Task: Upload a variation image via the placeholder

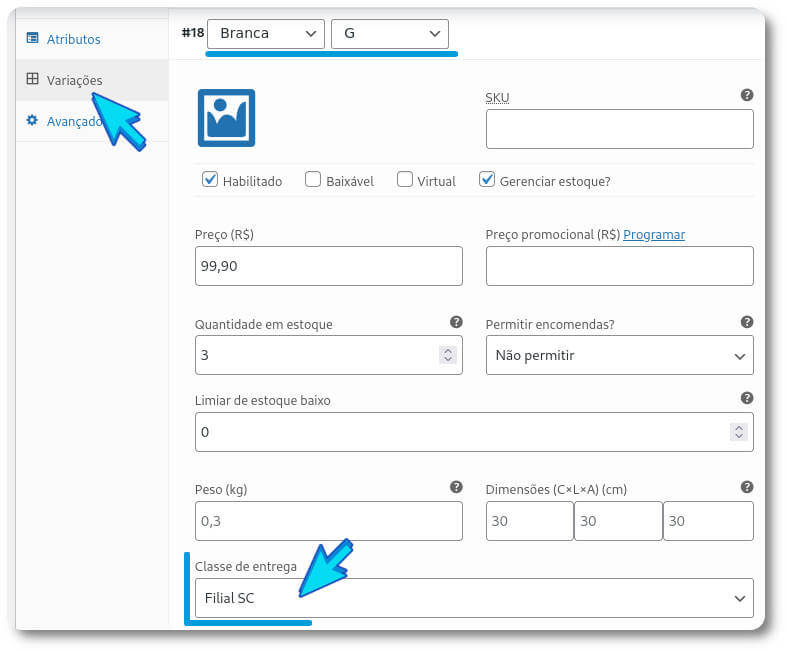Action: pos(226,118)
